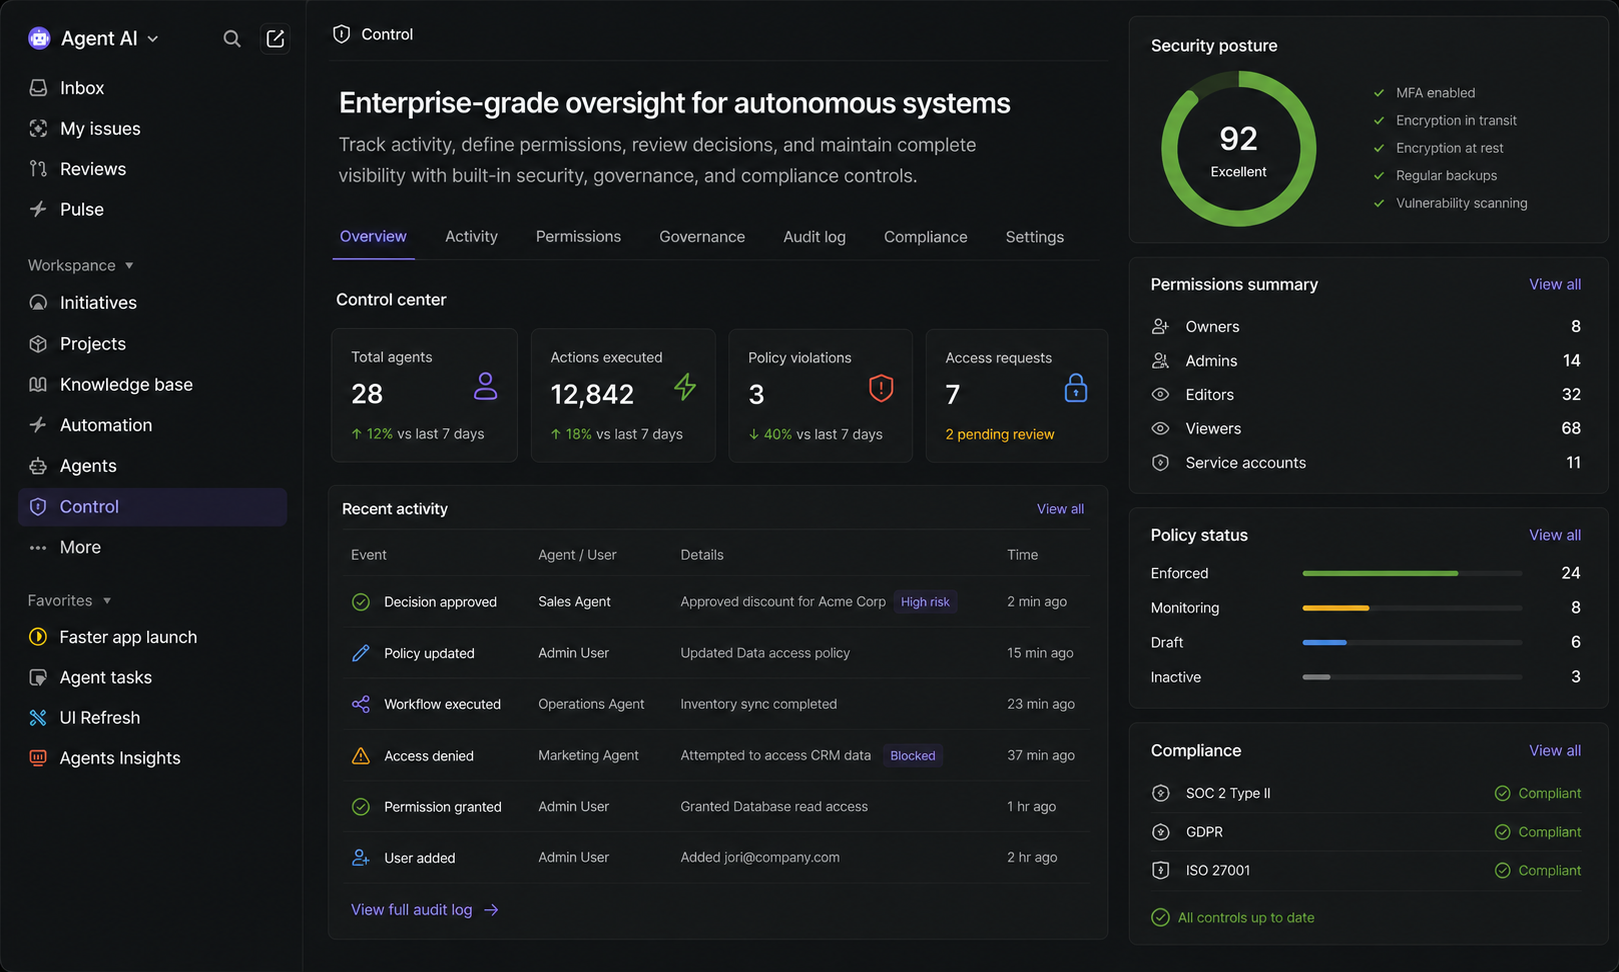Click View all in Permissions summary
Viewport: 1619px width, 972px height.
(1555, 284)
